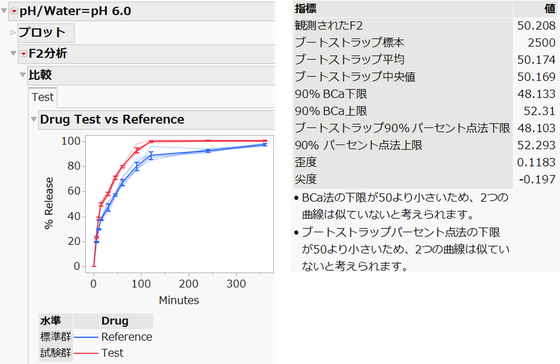Collapse the F2分析 section

[13, 54]
